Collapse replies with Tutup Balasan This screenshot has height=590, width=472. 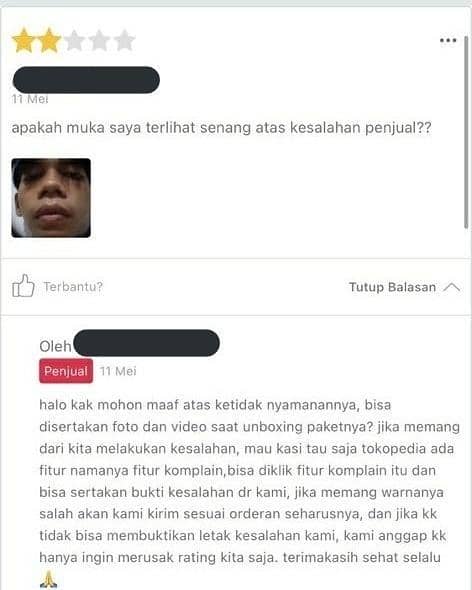coord(392,287)
